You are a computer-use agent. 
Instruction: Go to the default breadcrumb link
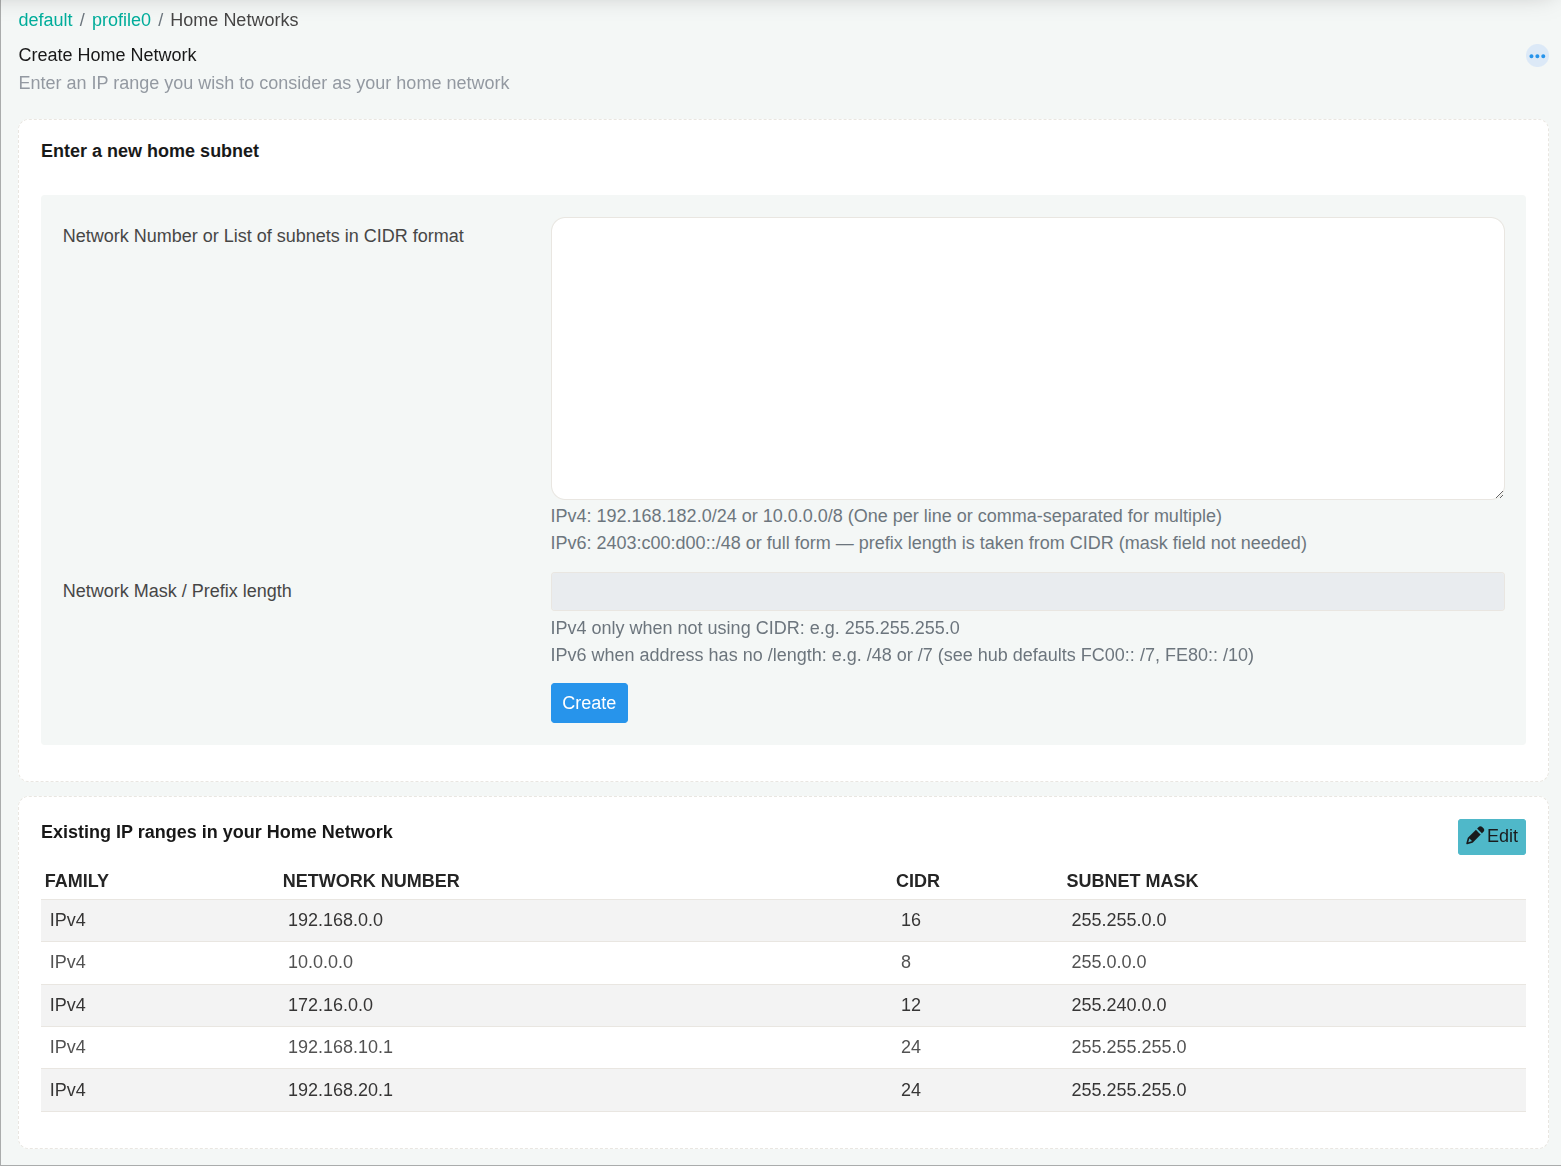coord(45,20)
